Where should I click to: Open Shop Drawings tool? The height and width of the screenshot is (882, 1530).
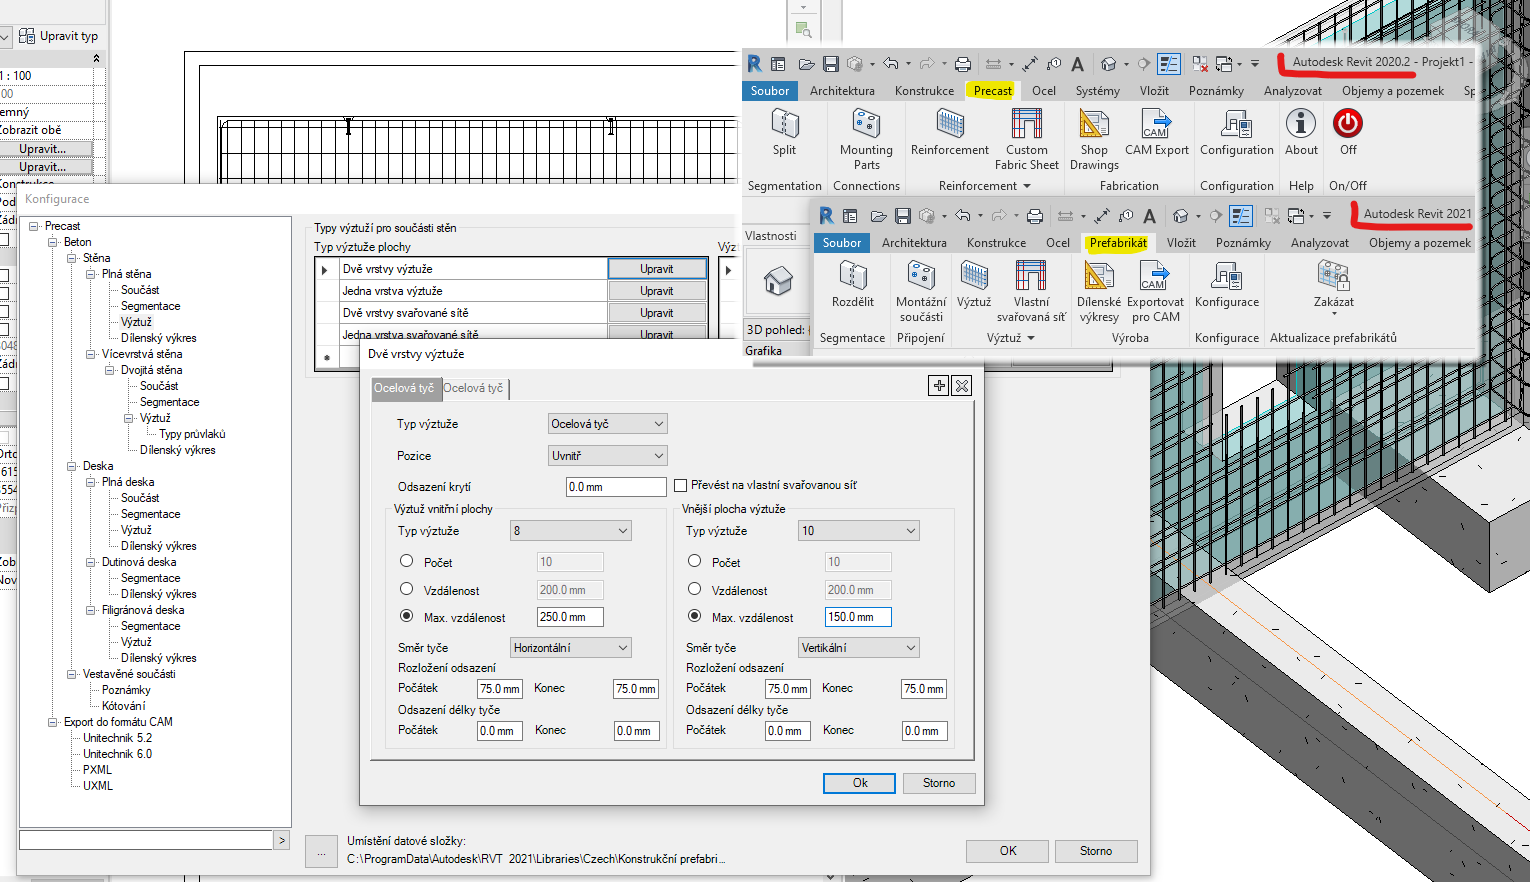coord(1094,124)
